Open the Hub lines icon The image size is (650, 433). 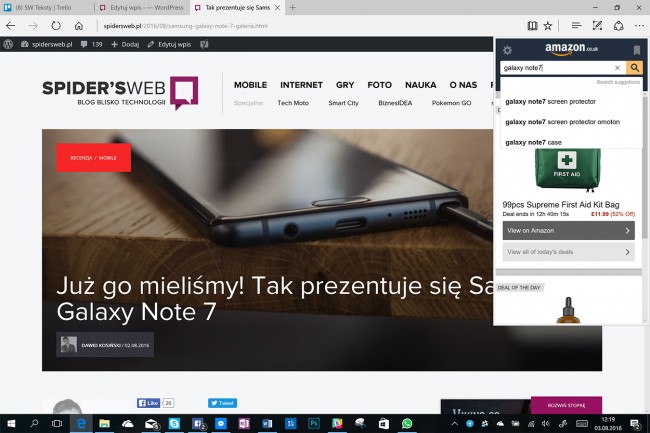(x=576, y=26)
